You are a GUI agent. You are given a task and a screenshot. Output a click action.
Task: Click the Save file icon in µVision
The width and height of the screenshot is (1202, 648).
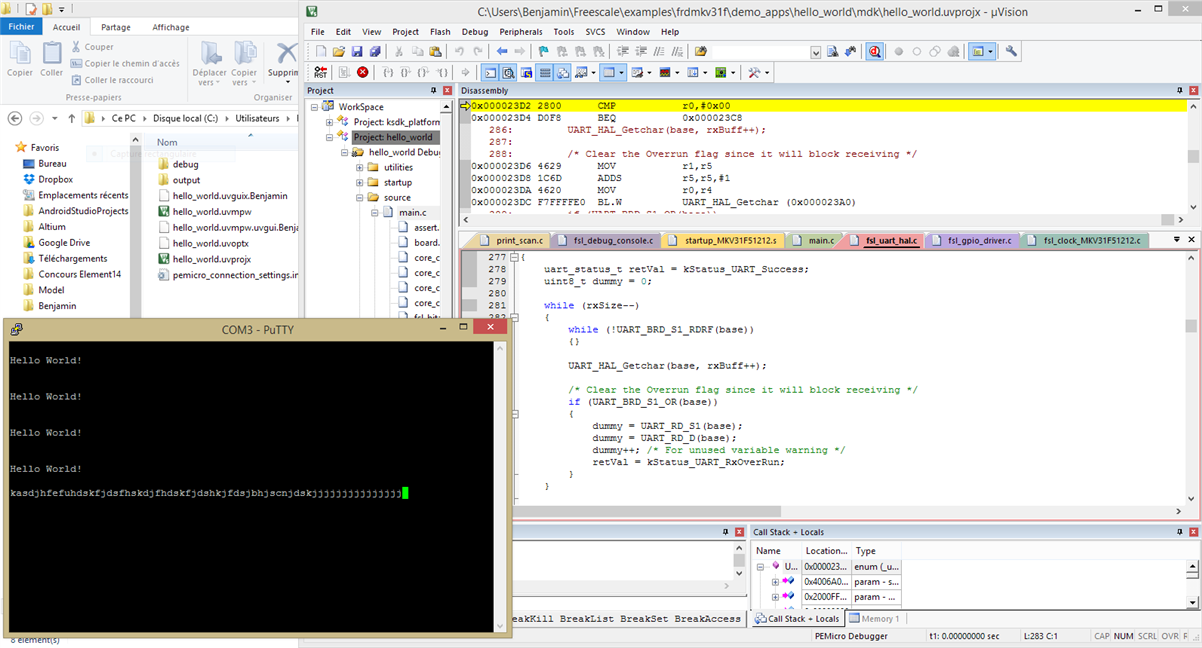[357, 51]
